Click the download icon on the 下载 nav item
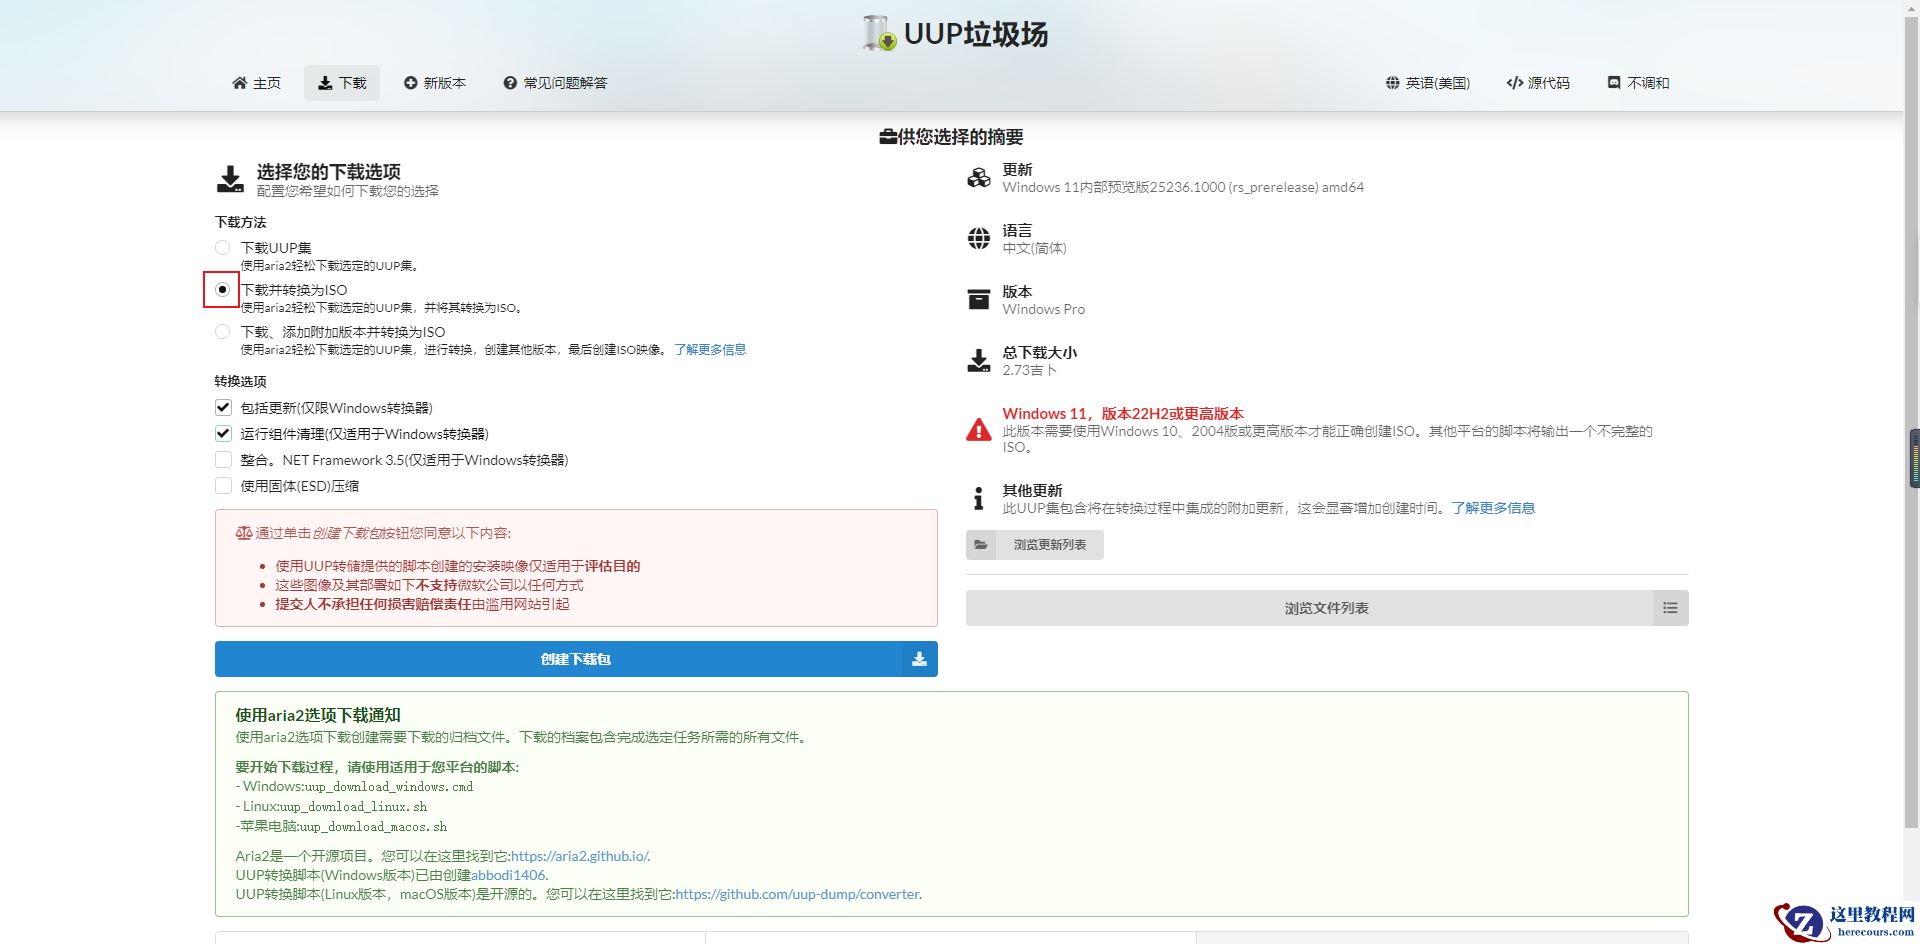 click(324, 83)
